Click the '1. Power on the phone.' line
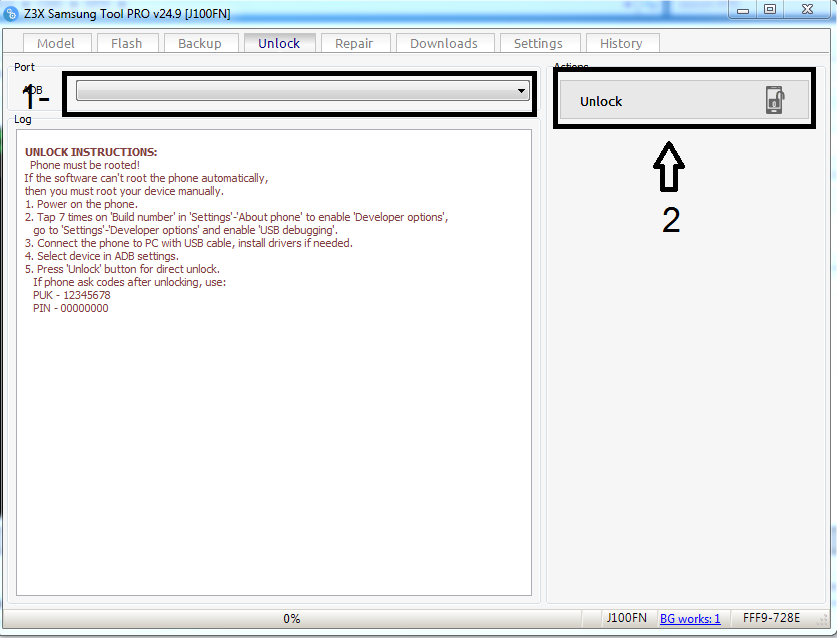The image size is (837, 638). pyautogui.click(x=81, y=204)
